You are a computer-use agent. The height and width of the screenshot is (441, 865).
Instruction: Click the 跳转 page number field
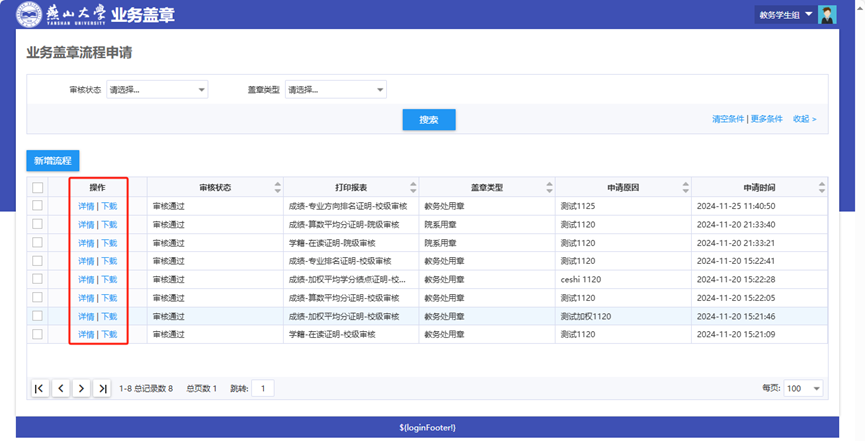tap(262, 388)
